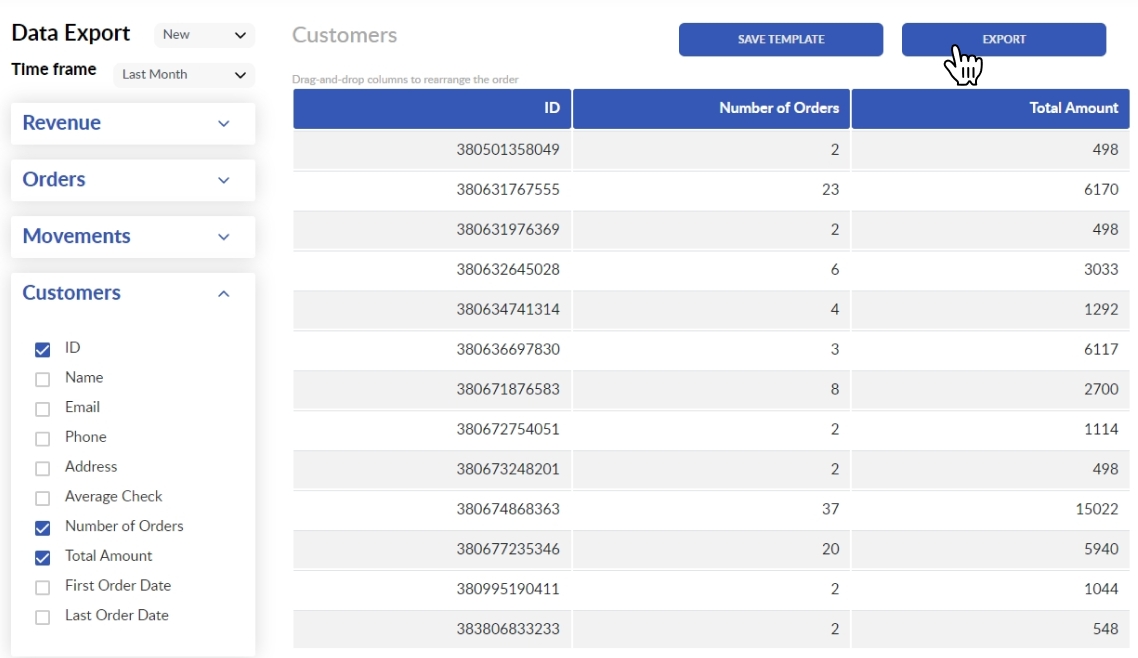Uncheck the Number of Orders checkbox
Viewport: 1138px width, 658px height.
[43, 528]
